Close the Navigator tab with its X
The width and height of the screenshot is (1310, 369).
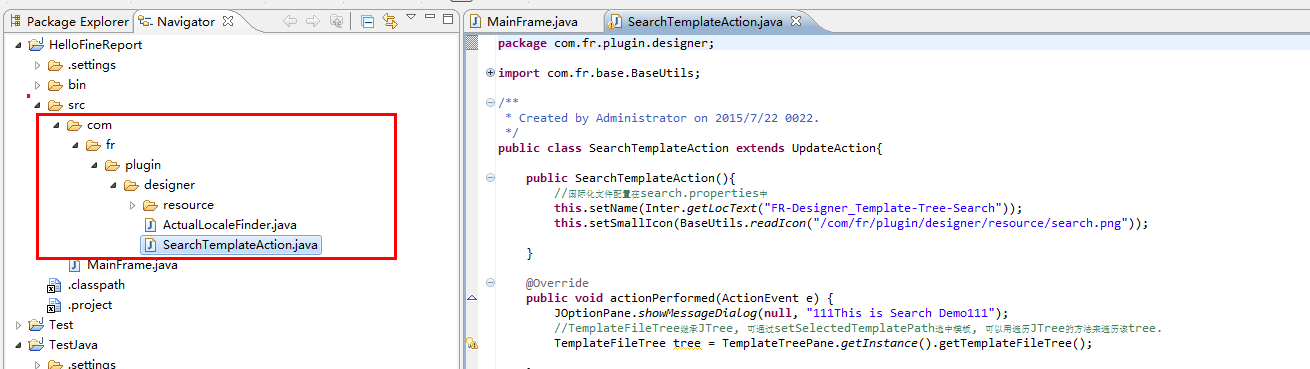coord(227,21)
